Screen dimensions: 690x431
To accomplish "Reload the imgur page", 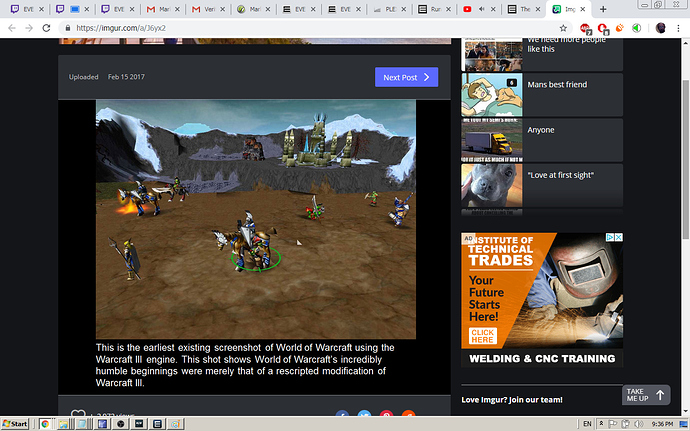I will click(46, 28).
